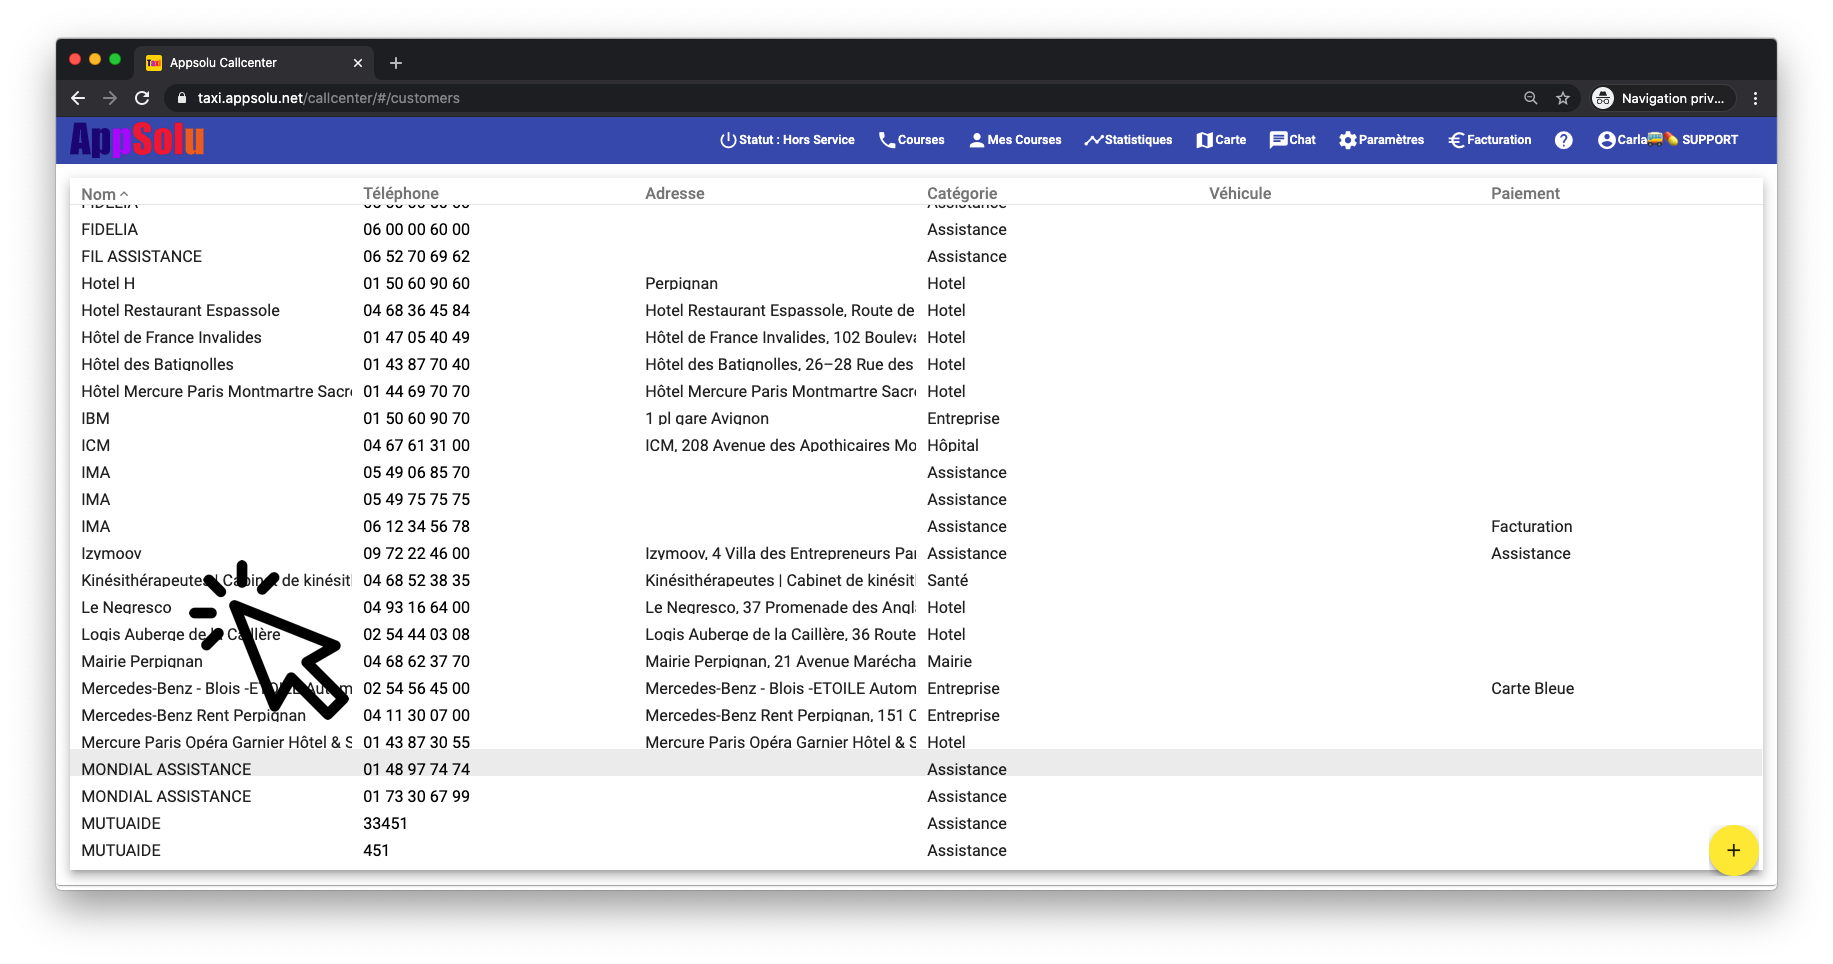1833x964 pixels.
Task: Select the Hôtel des Batignolles name
Action: 157,365
